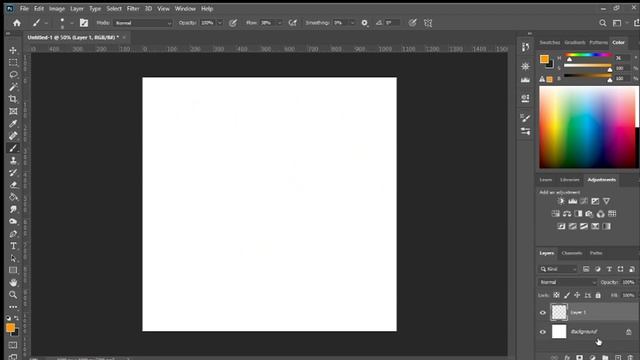640x360 pixels.
Task: Open the brush Mode dropdown
Action: coord(143,23)
